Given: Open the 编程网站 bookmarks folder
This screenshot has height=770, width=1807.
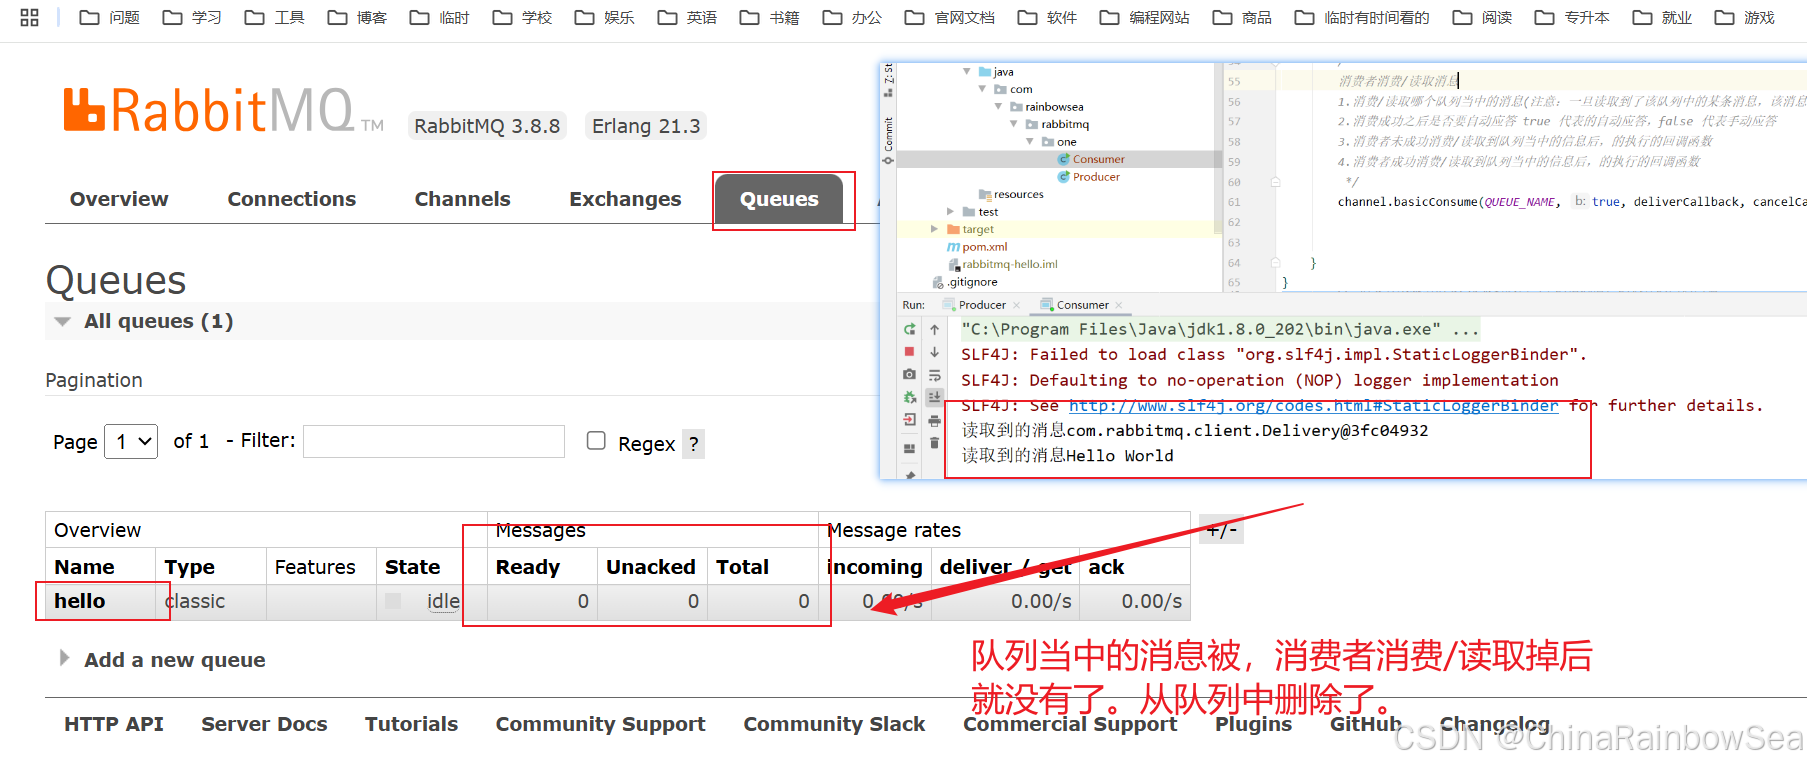Looking at the screenshot, I should 1145,17.
